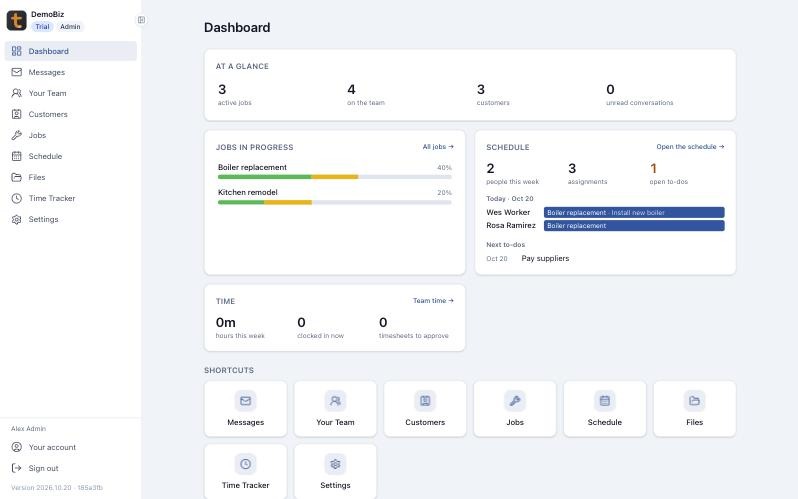Click the Settings shortcut gear icon
Screen dimensions: 798x499
[335, 464]
